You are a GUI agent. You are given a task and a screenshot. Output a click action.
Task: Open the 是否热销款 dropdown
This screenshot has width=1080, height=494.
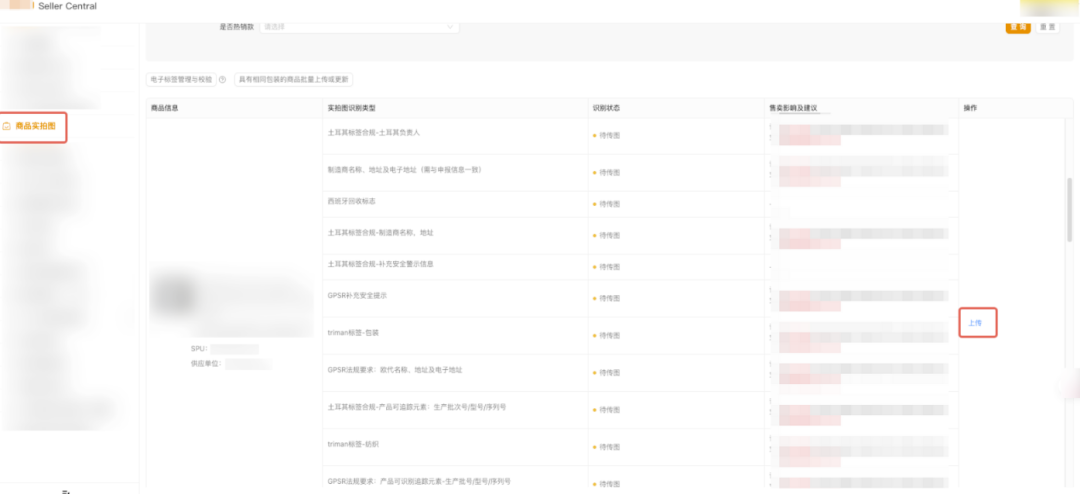point(359,26)
